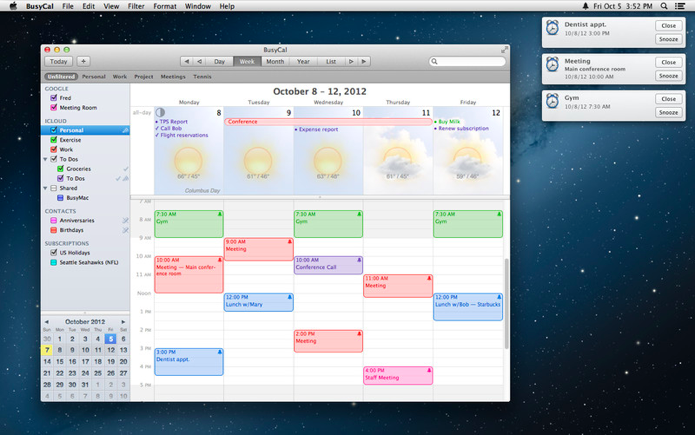Go to next month in mini calendar
695x435 pixels.
click(123, 322)
